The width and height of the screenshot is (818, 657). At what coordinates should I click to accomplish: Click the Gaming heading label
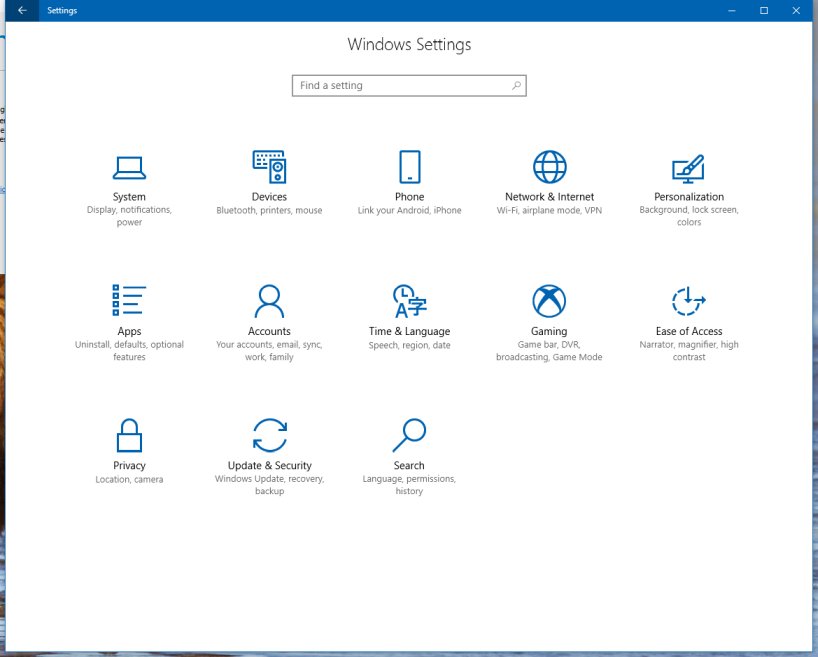coord(549,331)
